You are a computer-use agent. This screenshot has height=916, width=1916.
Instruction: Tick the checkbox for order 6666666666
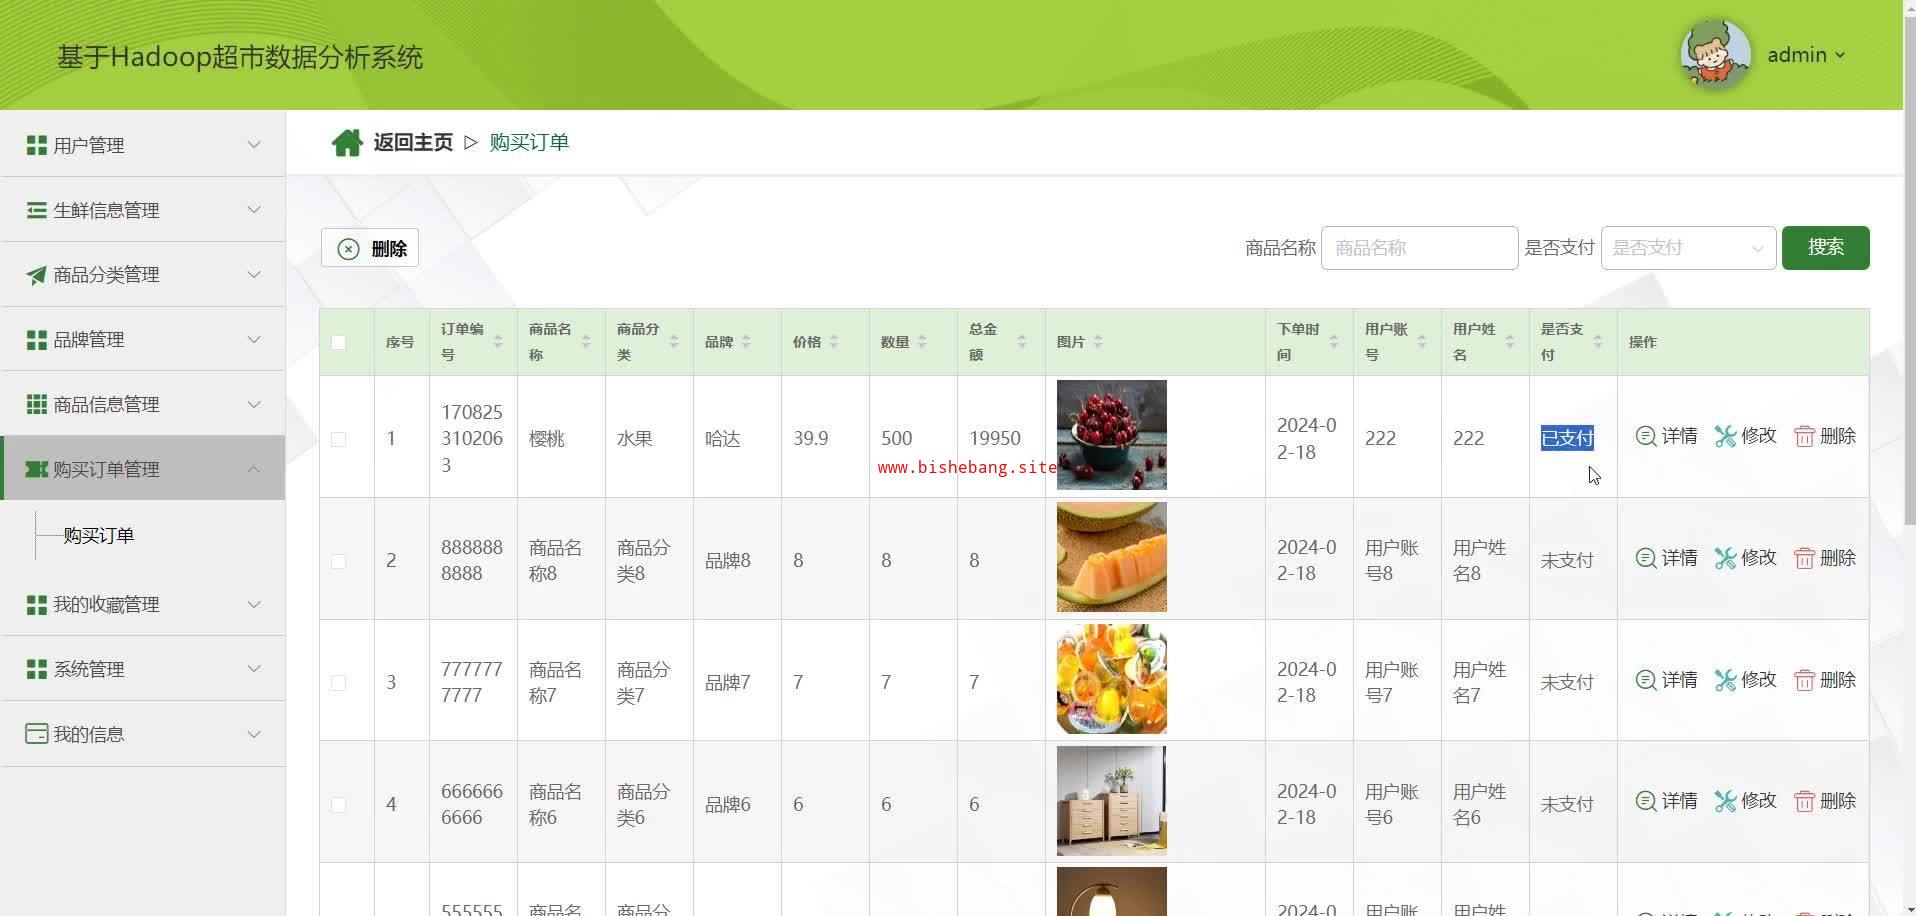pyautogui.click(x=338, y=805)
